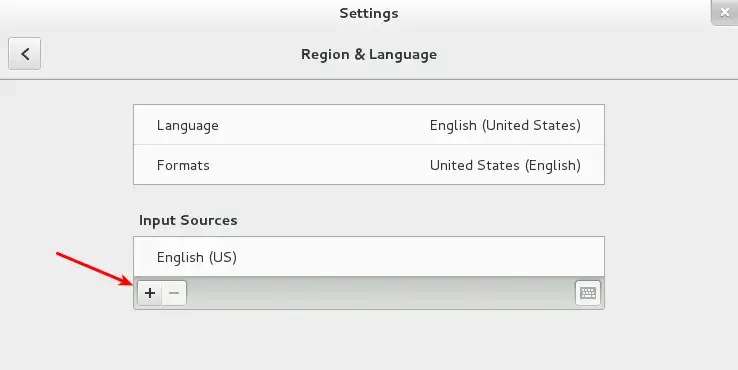738x370 pixels.
Task: Click the Settings window title bar
Action: [369, 13]
